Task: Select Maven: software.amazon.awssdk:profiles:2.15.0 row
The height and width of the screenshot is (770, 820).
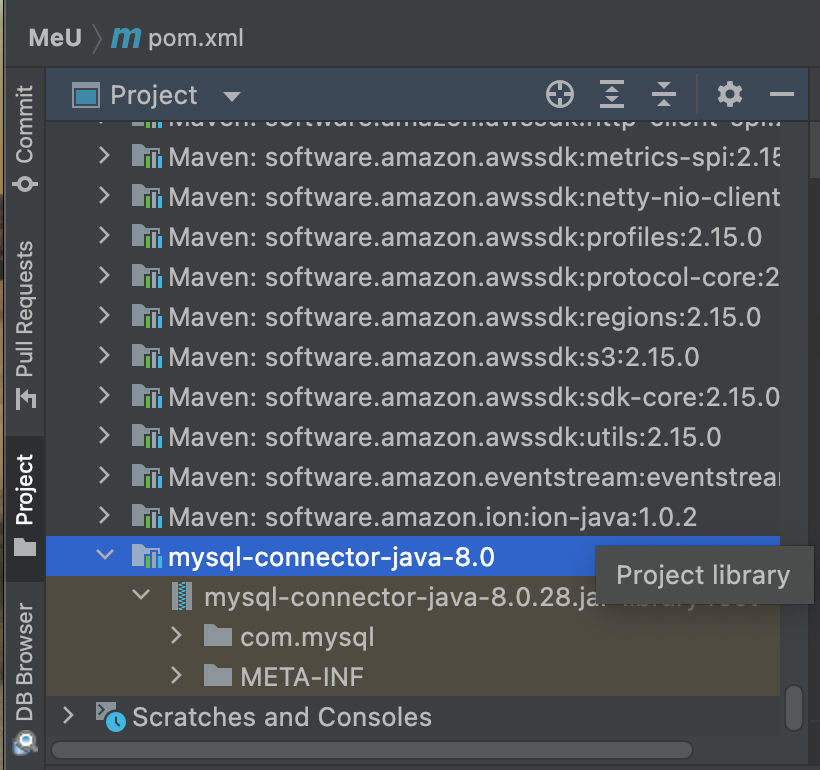Action: 413,237
